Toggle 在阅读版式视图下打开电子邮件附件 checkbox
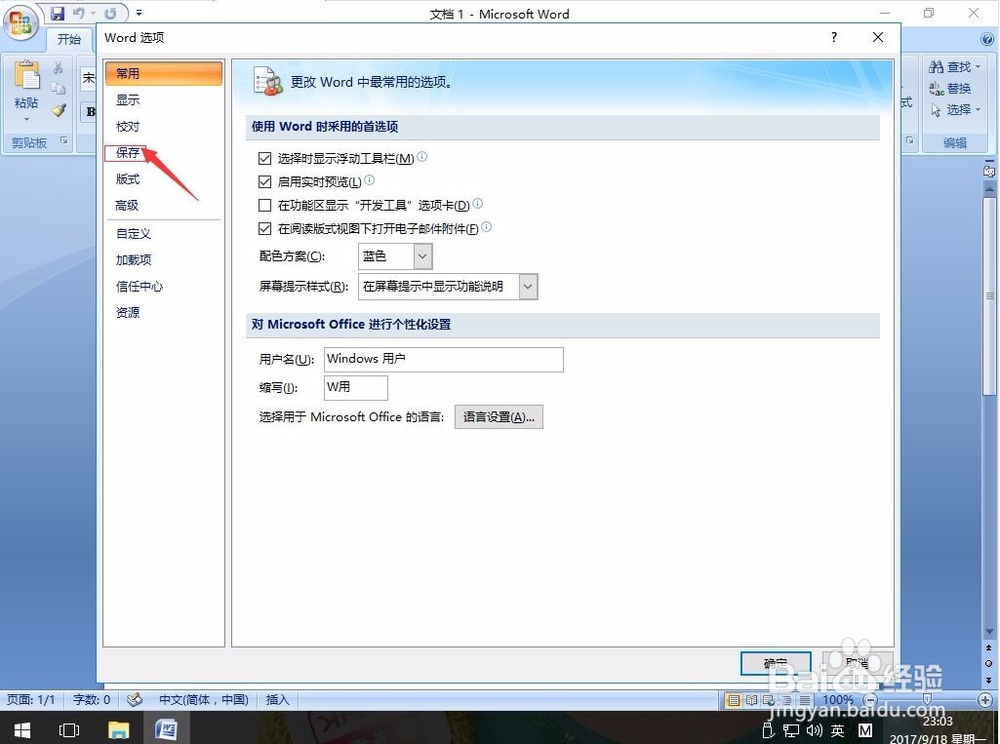 [265, 228]
